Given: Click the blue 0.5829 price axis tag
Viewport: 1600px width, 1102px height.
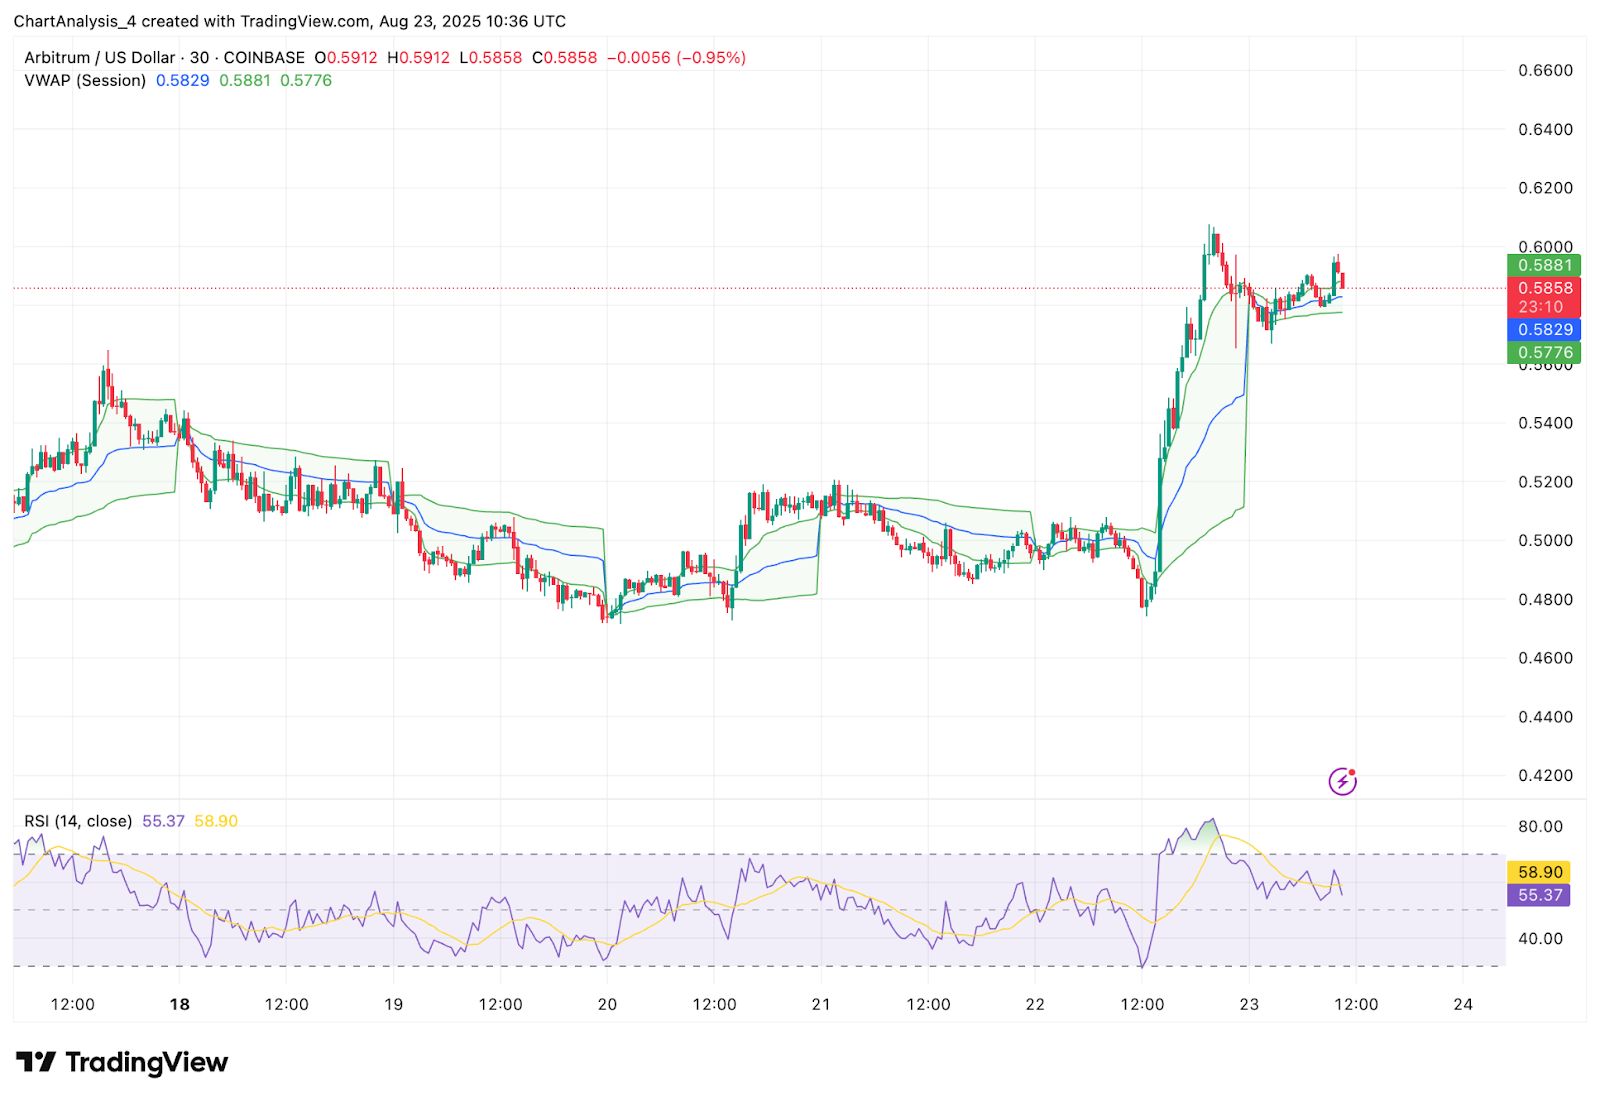Looking at the screenshot, I should (x=1544, y=329).
